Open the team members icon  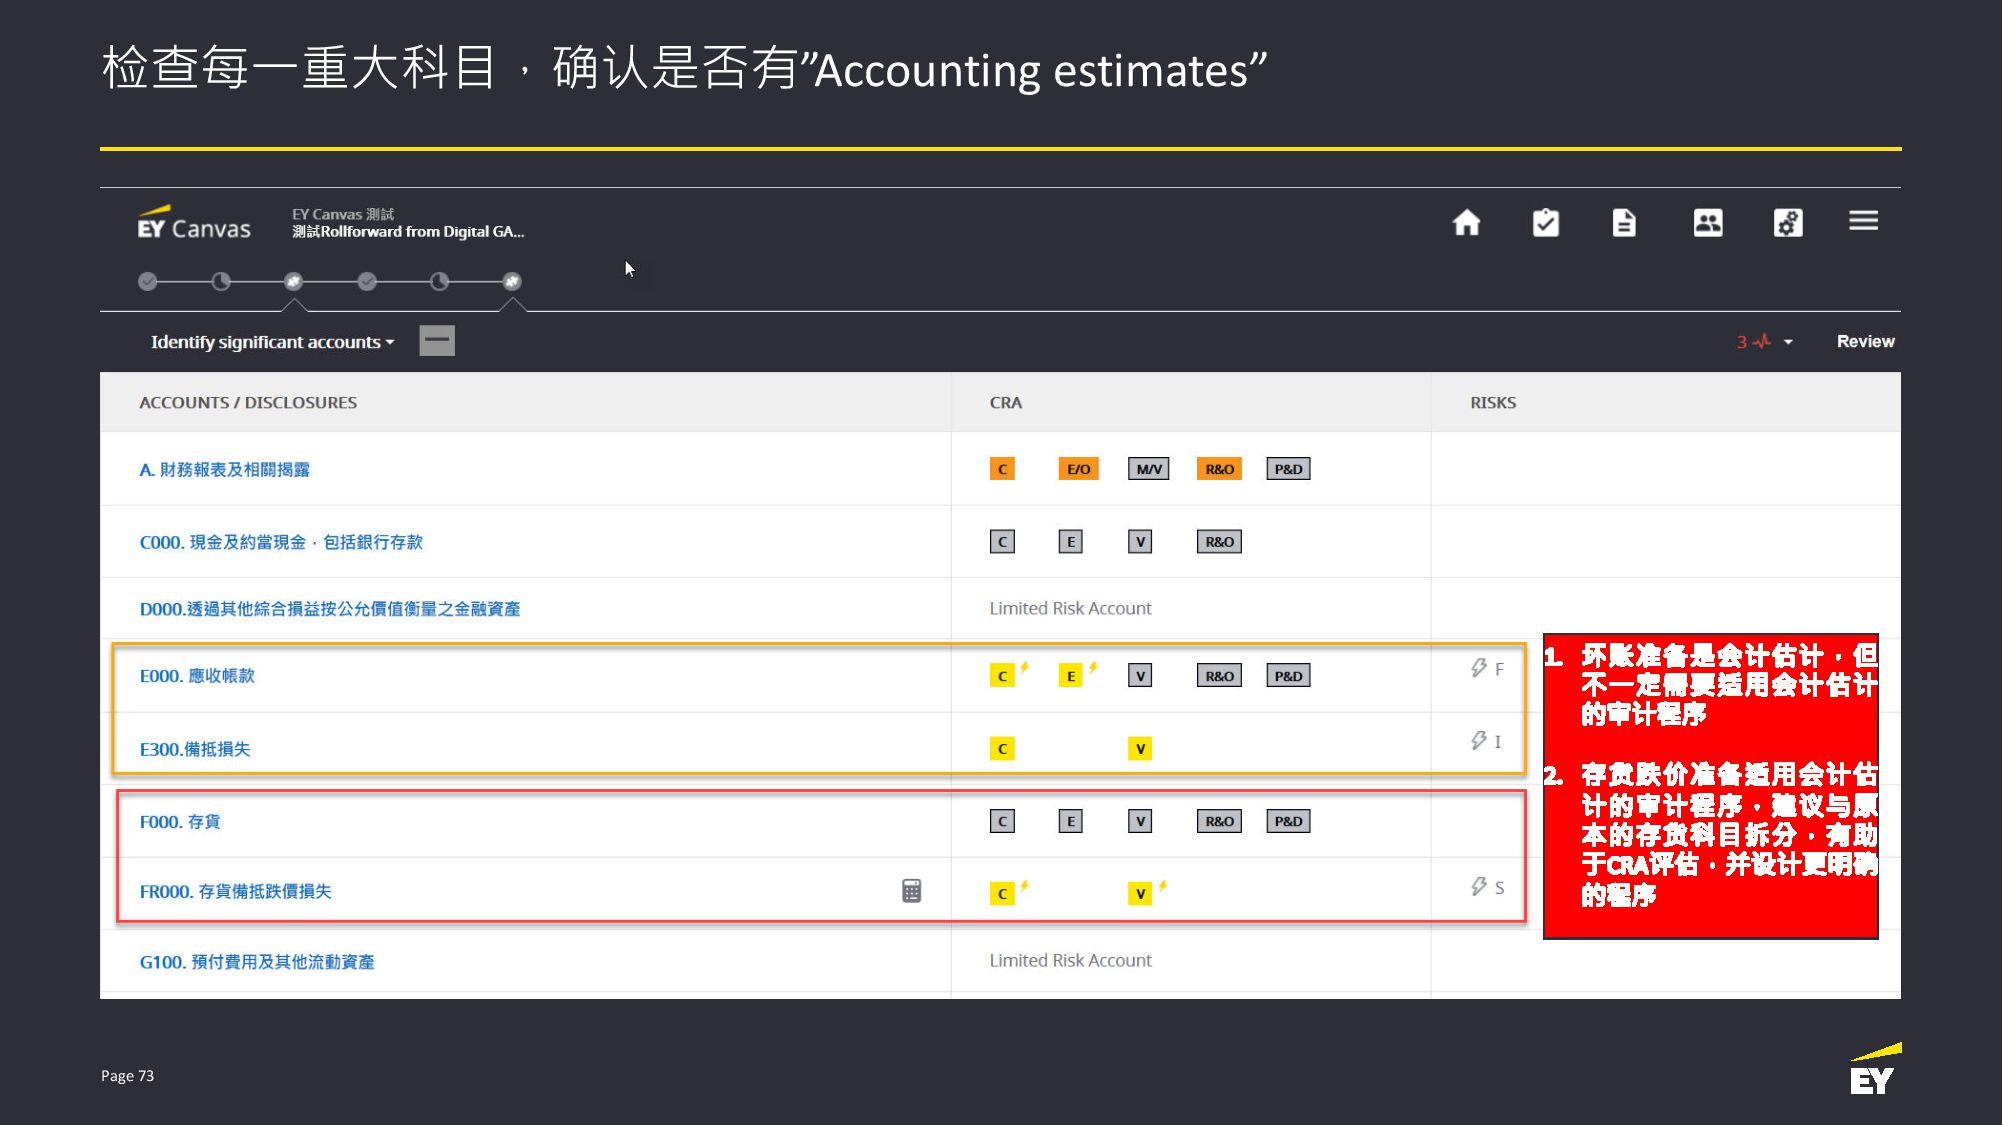tap(1707, 222)
